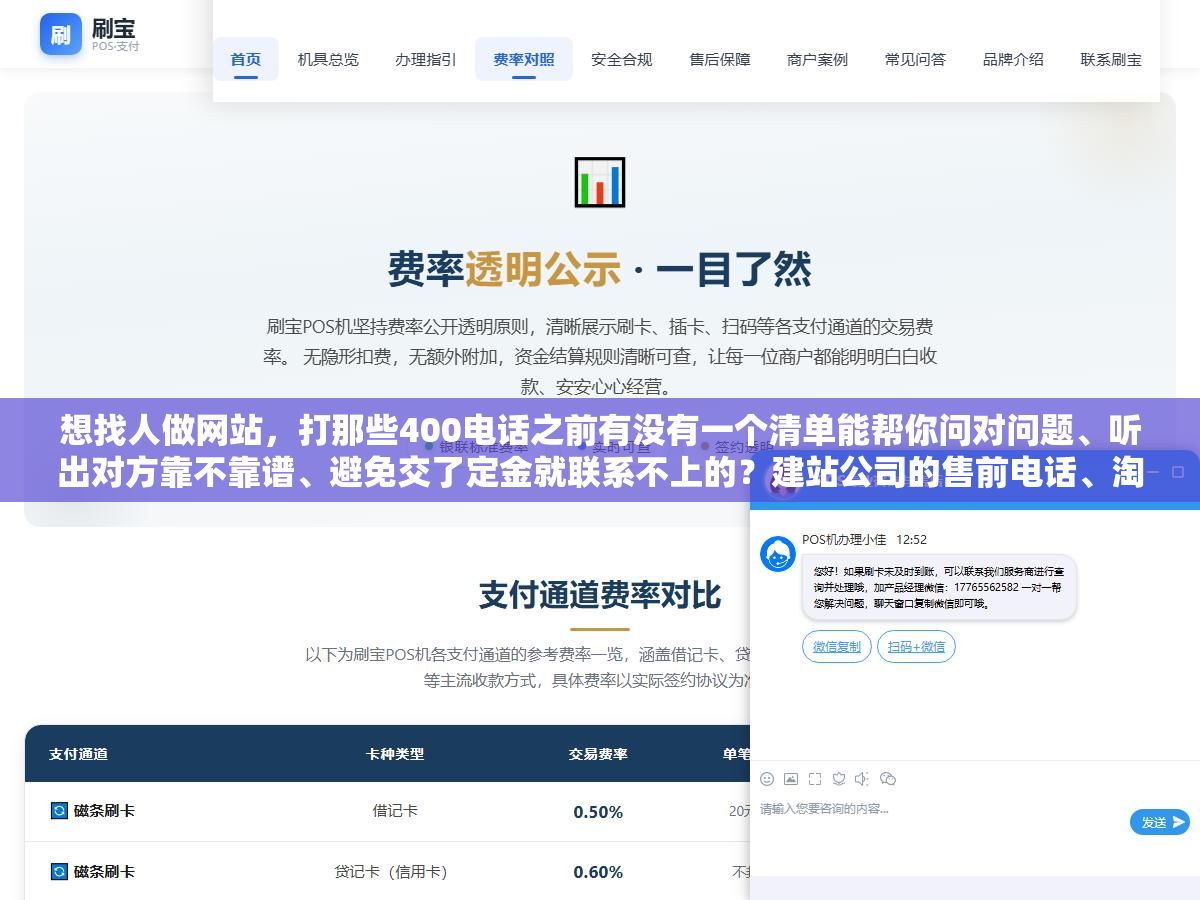Click the screenshot capture icon in the chat
This screenshot has height=900, width=1200.
(815, 779)
